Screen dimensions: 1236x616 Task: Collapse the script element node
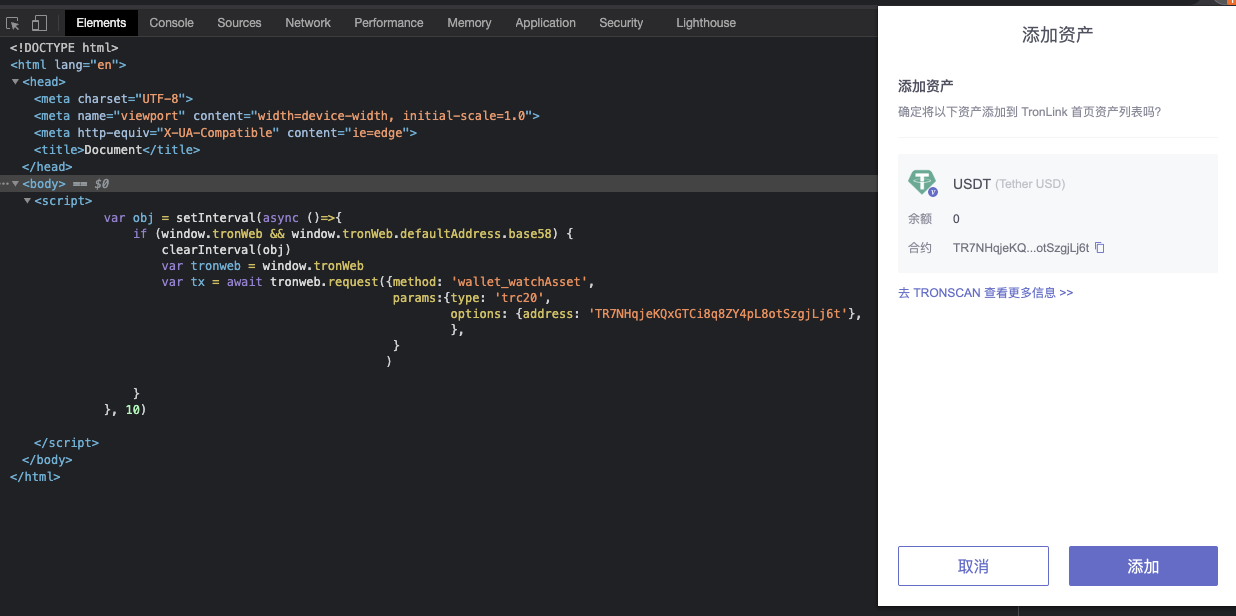coord(27,201)
